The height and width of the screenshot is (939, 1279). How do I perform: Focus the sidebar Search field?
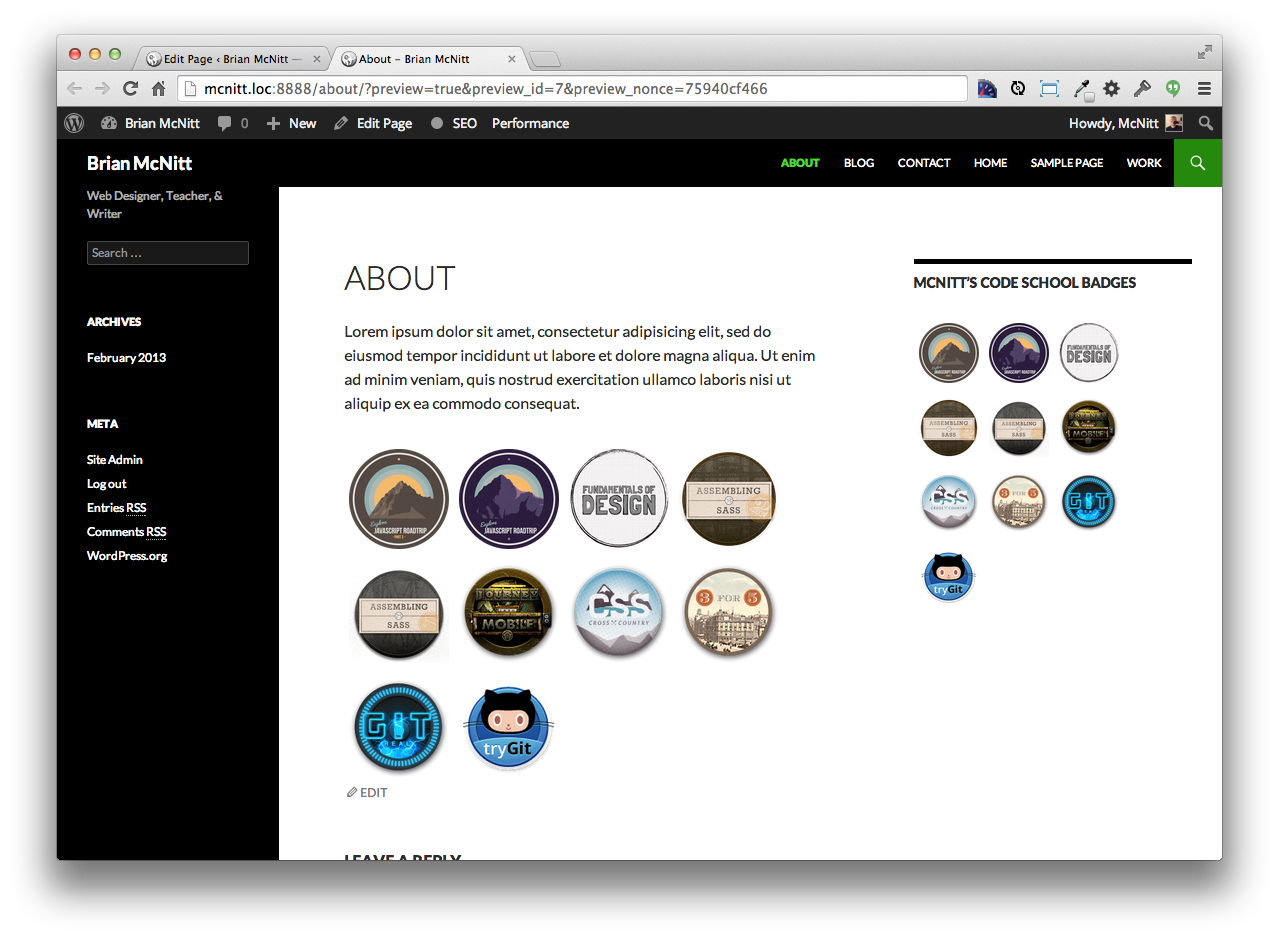(168, 253)
